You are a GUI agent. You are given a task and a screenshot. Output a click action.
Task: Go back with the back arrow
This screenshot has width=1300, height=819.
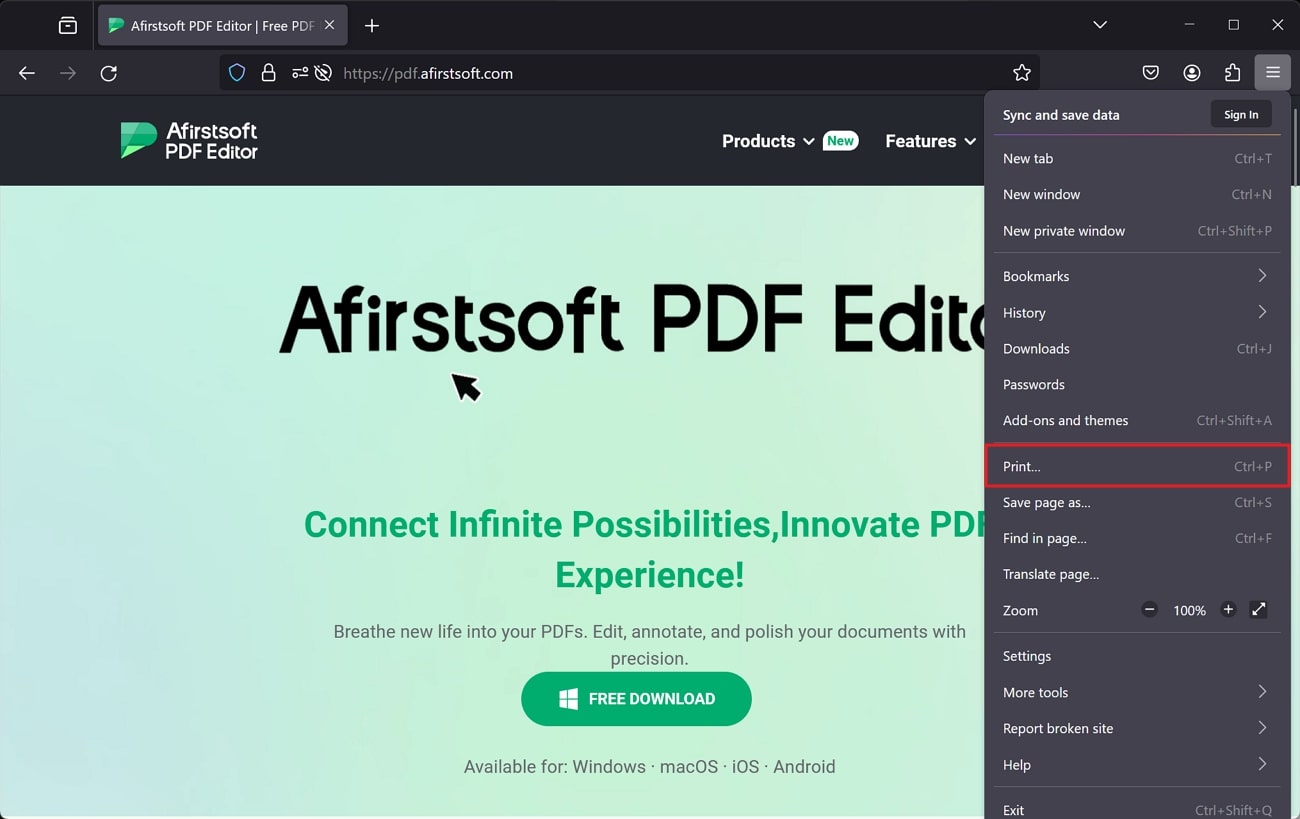pos(27,73)
